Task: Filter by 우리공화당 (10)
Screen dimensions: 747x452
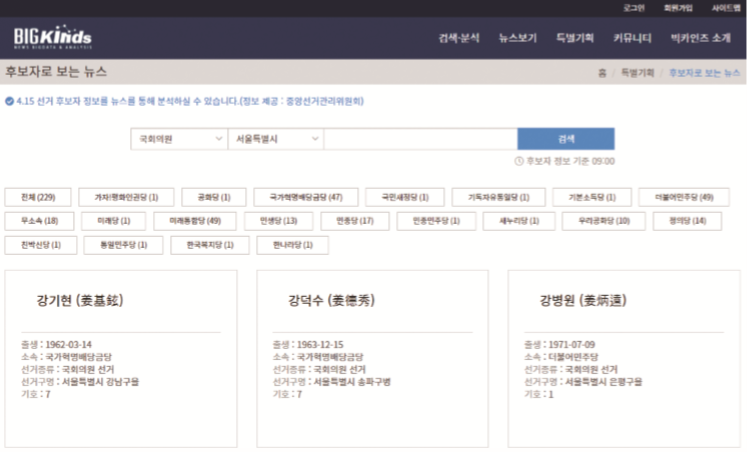Action: pos(604,221)
